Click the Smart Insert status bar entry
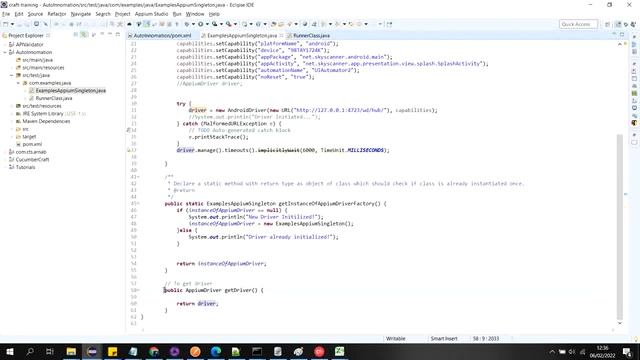Screen dimensions: 640x360 pyautogui.click(x=444, y=339)
